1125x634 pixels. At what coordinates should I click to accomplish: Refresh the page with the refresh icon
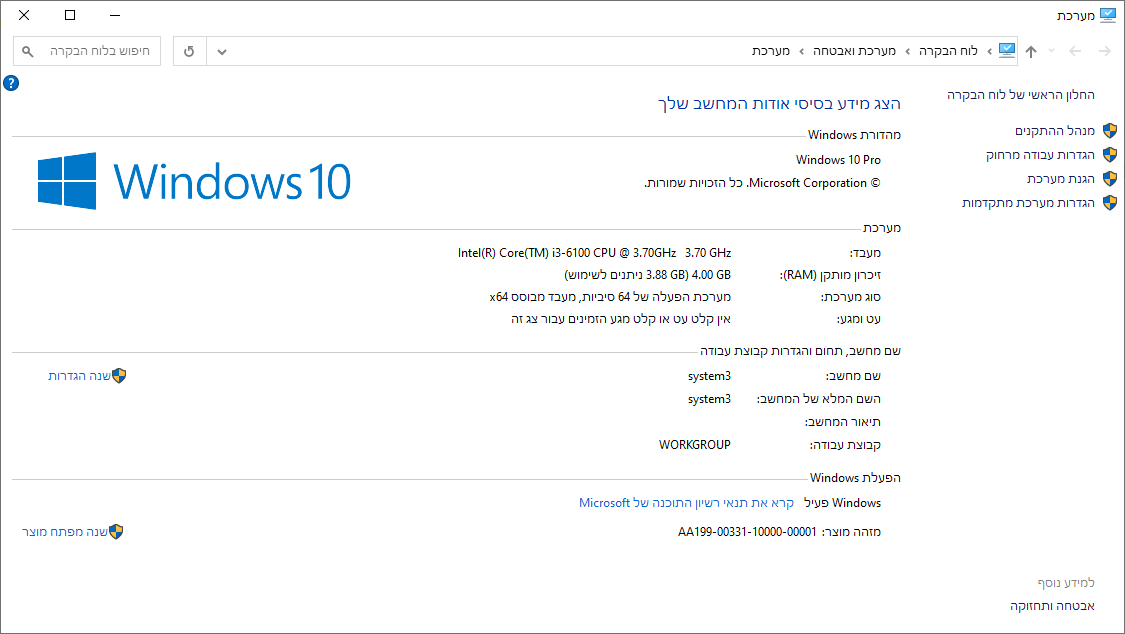pyautogui.click(x=189, y=52)
